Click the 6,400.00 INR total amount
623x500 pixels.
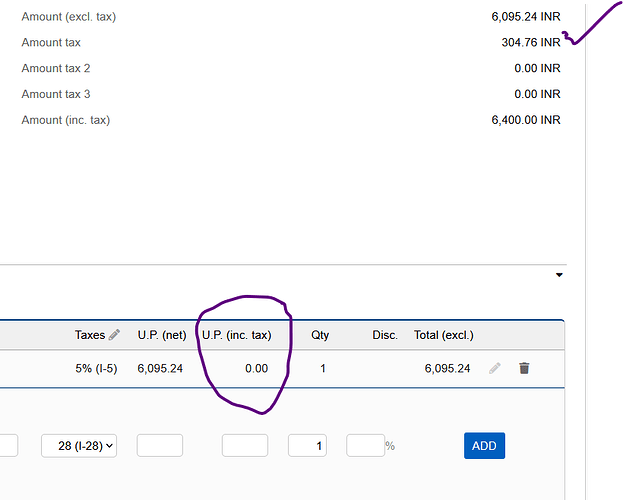[525, 120]
